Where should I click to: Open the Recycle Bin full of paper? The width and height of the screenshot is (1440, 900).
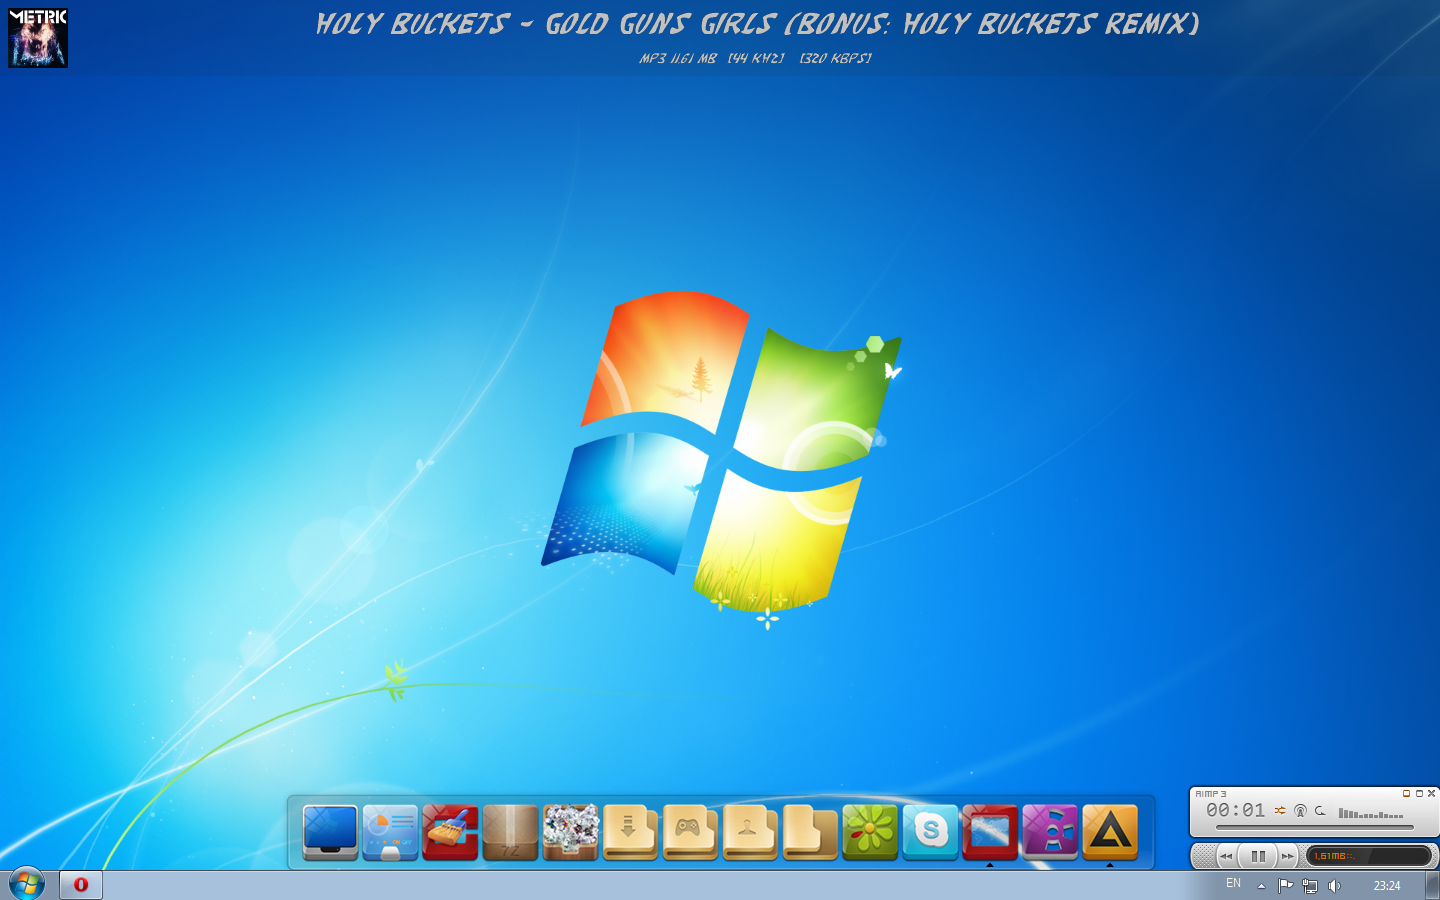click(x=570, y=832)
